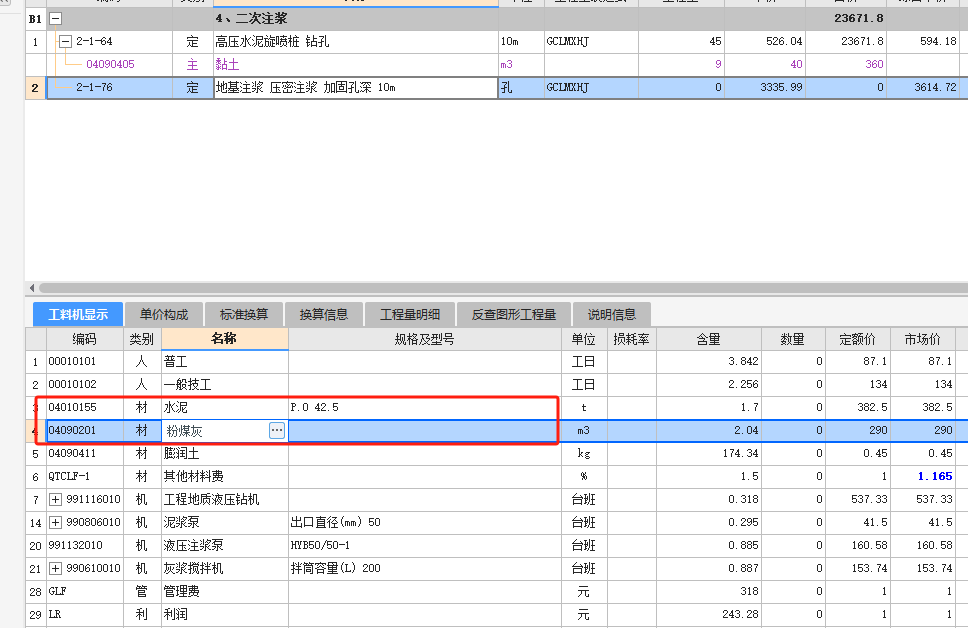Image resolution: width=968 pixels, height=628 pixels.
Task: Click the 数量 column header
Action: coord(793,339)
